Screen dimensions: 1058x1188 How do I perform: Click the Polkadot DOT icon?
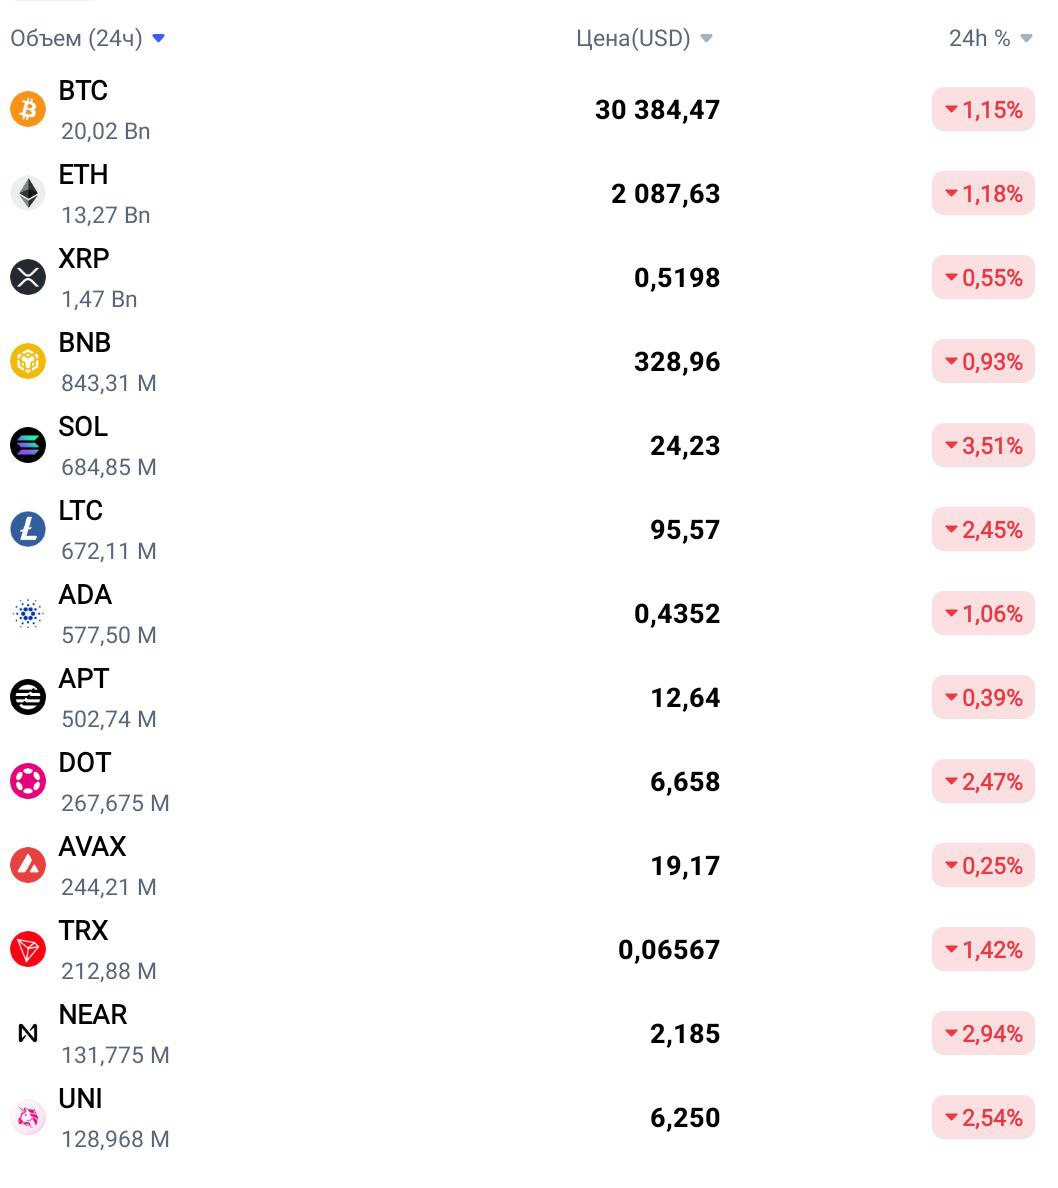click(x=28, y=781)
